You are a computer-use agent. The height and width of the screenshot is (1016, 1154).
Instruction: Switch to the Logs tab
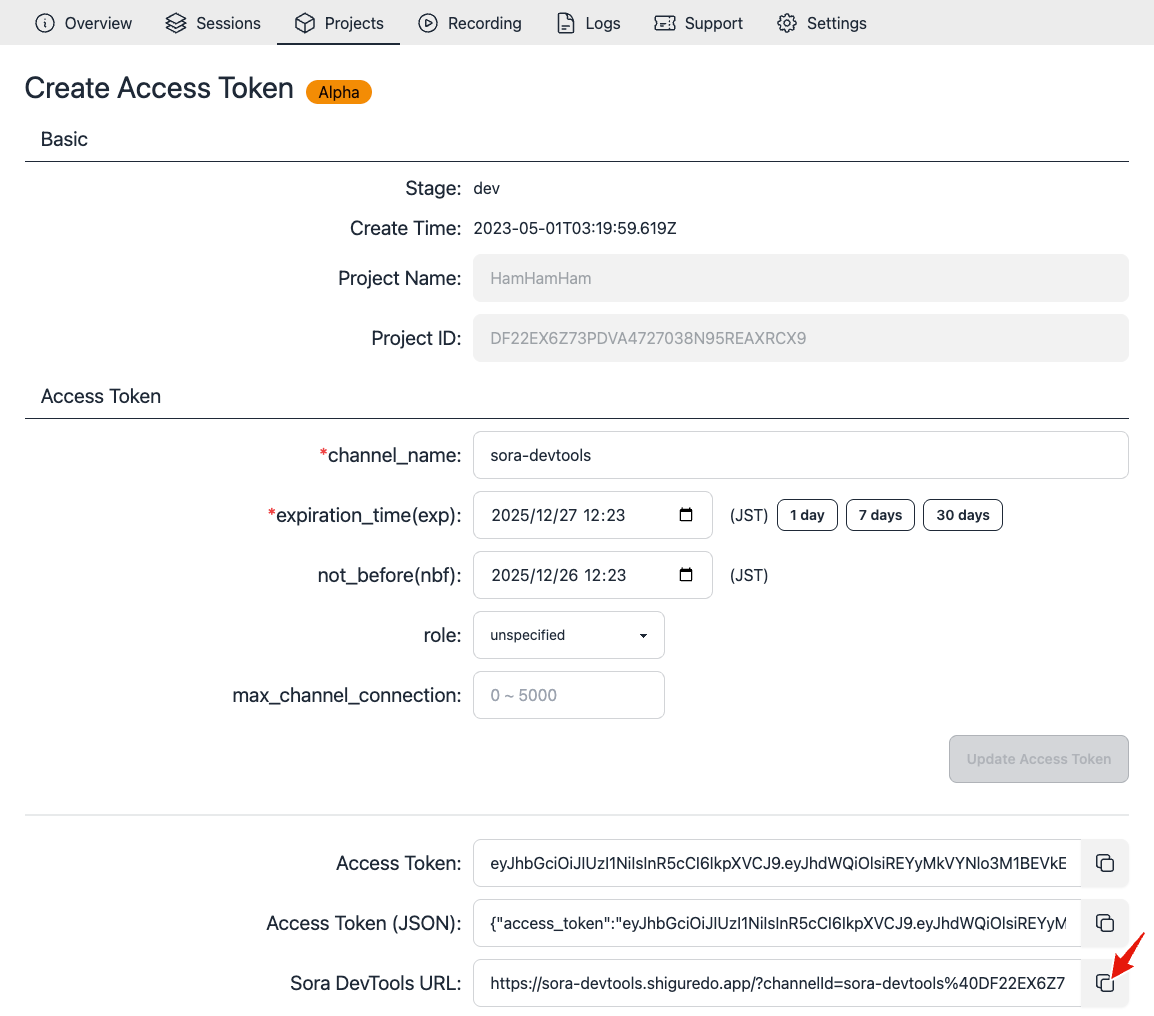588,23
